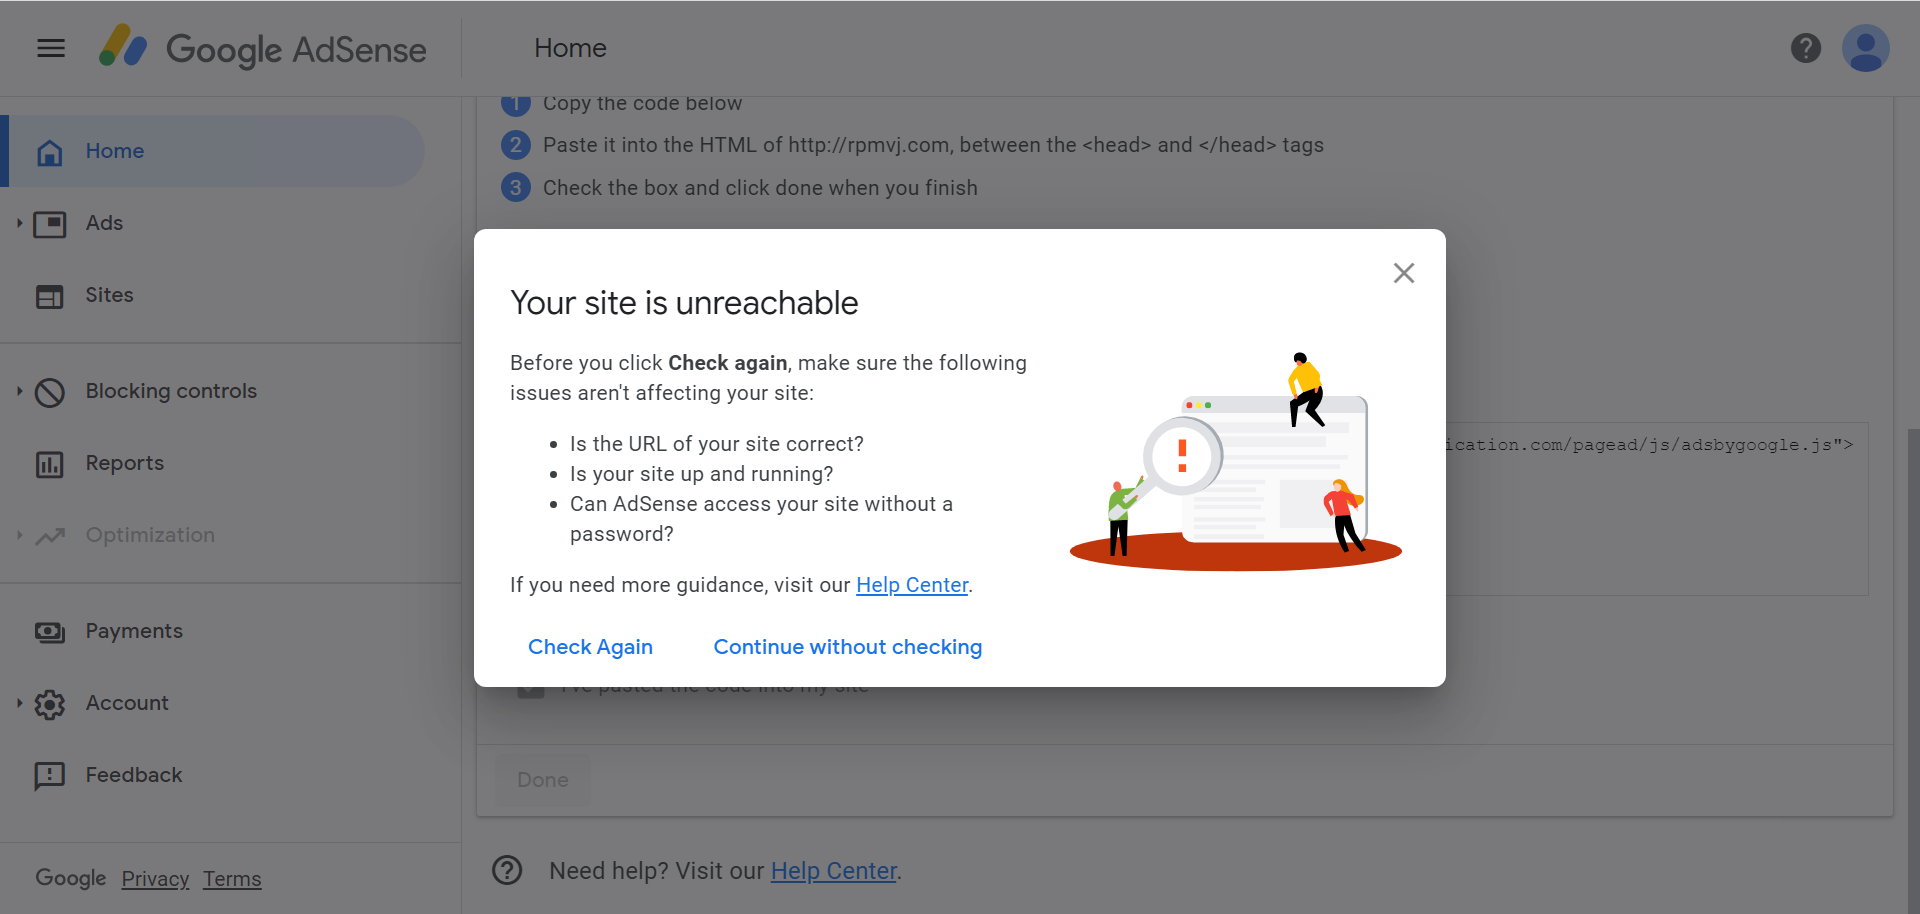Click 'Is the URL of your site correct?'
1920x914 pixels.
[x=716, y=444]
